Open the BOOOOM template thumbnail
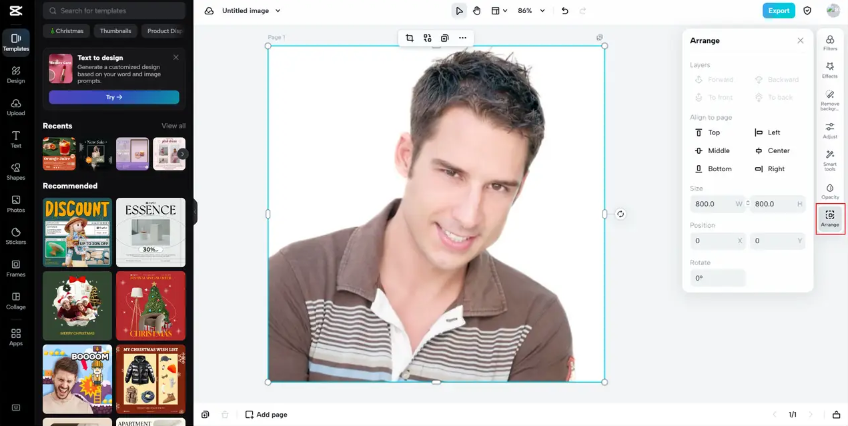 77,379
